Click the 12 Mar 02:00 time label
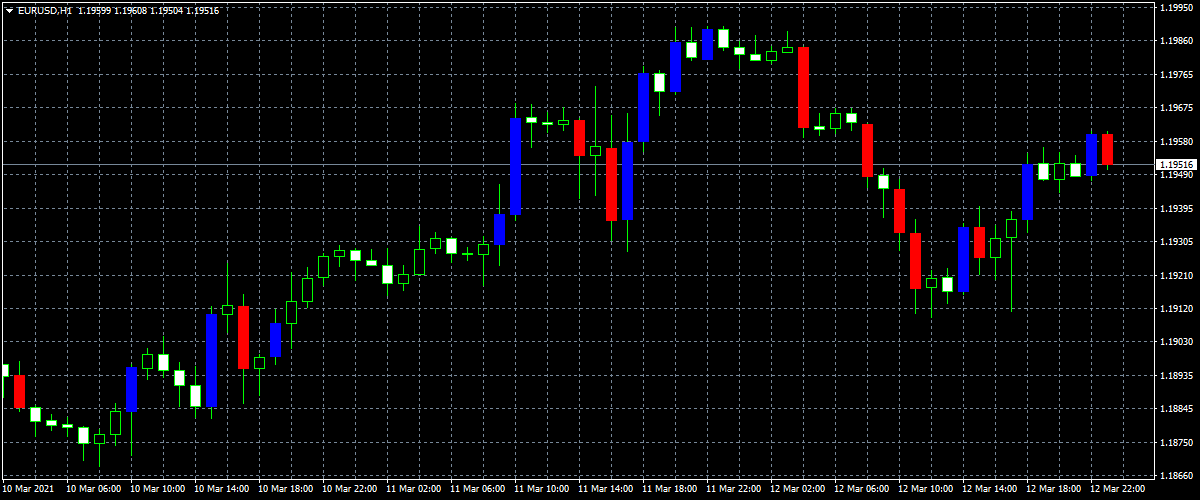 [x=800, y=490]
